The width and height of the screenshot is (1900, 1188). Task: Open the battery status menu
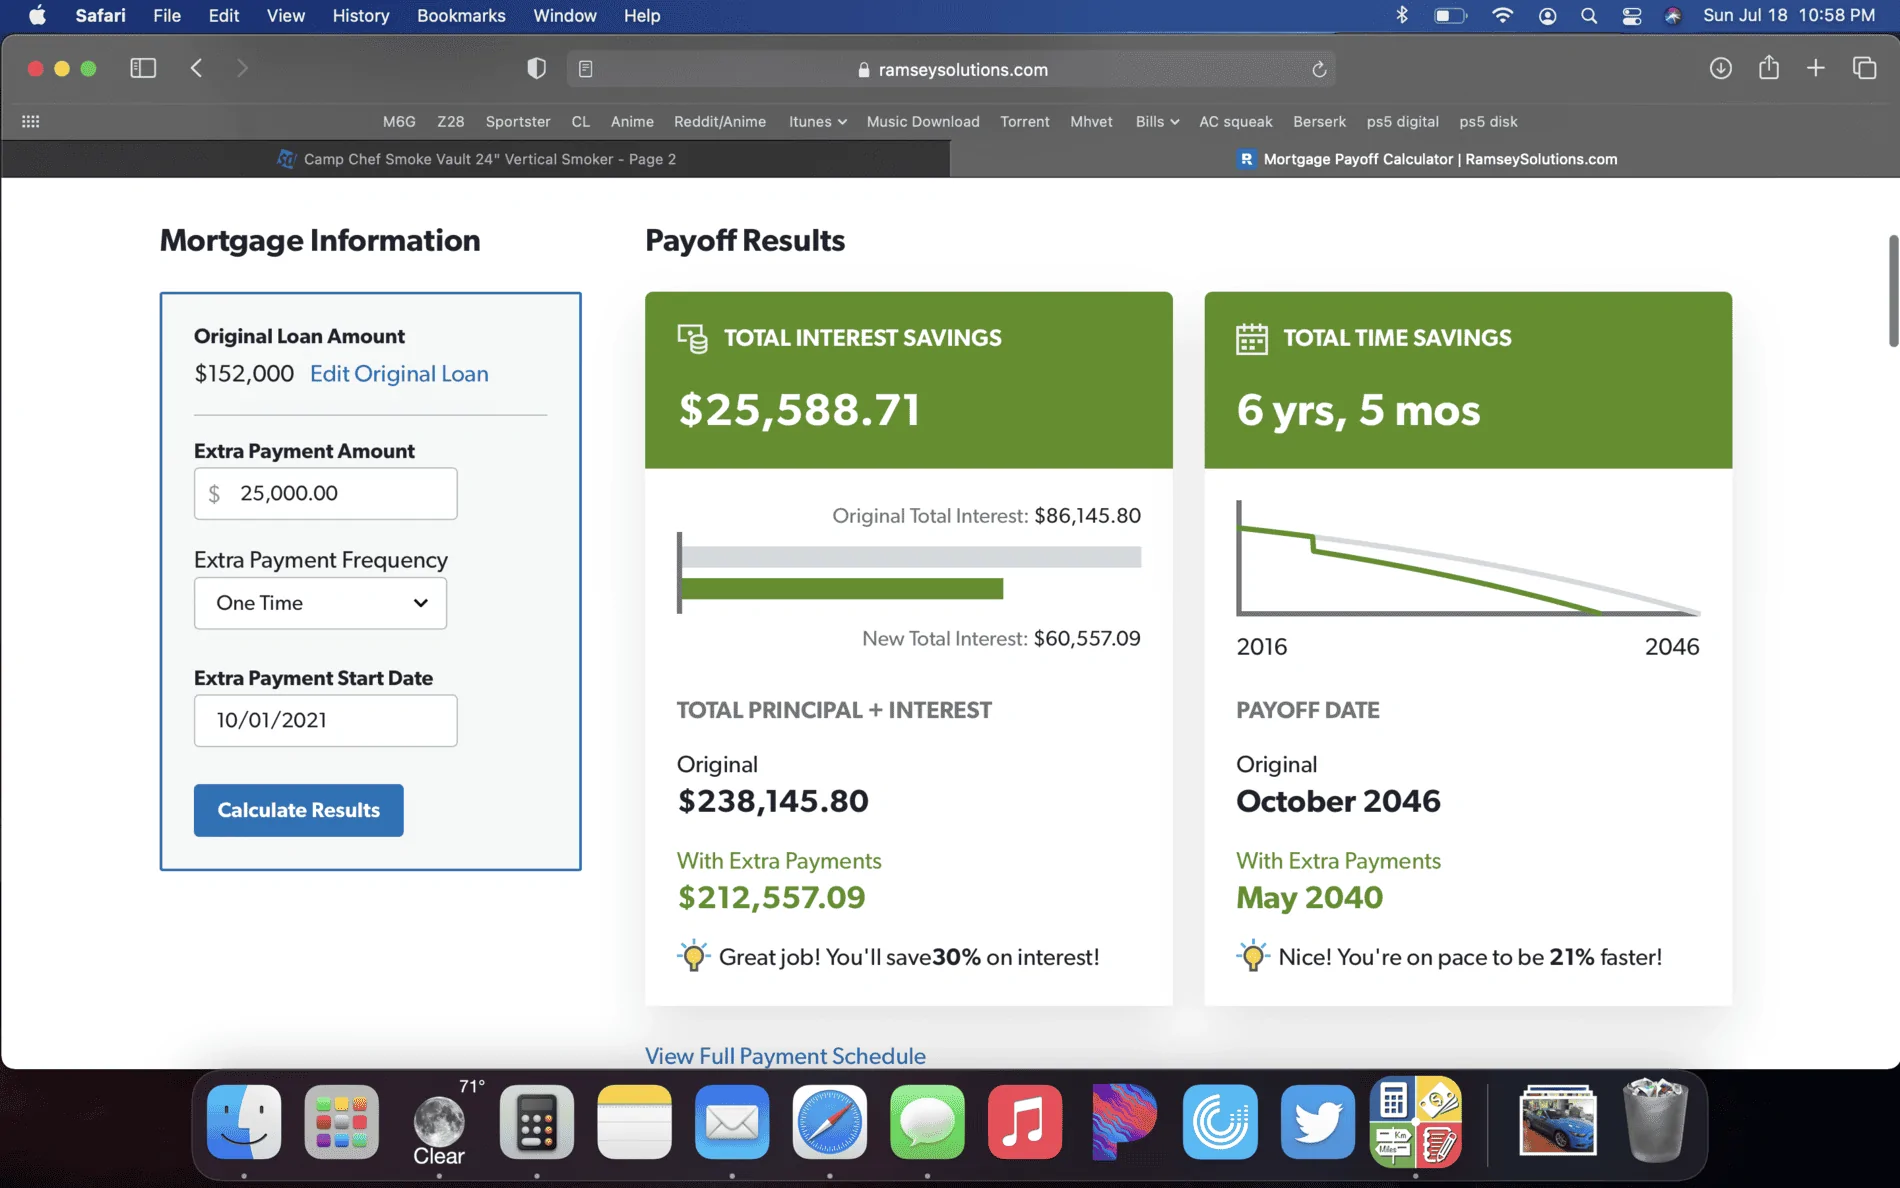coord(1450,15)
